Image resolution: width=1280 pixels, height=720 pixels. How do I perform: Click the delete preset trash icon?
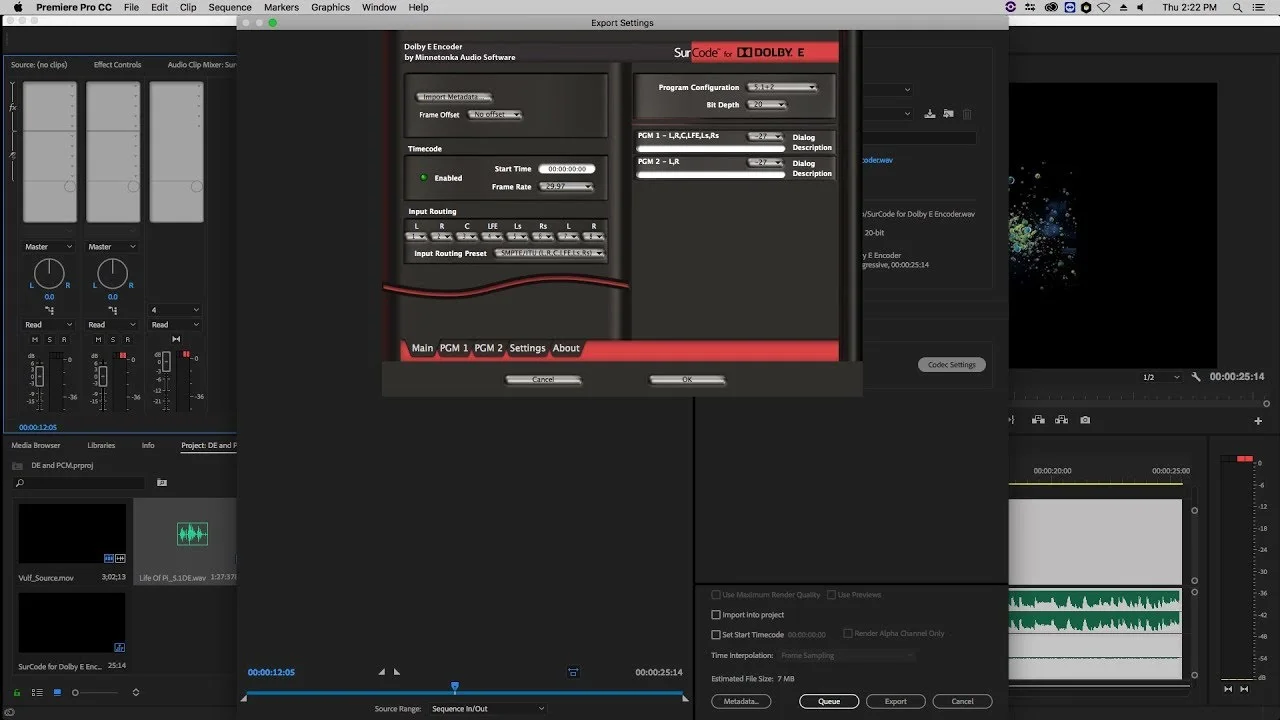point(967,114)
